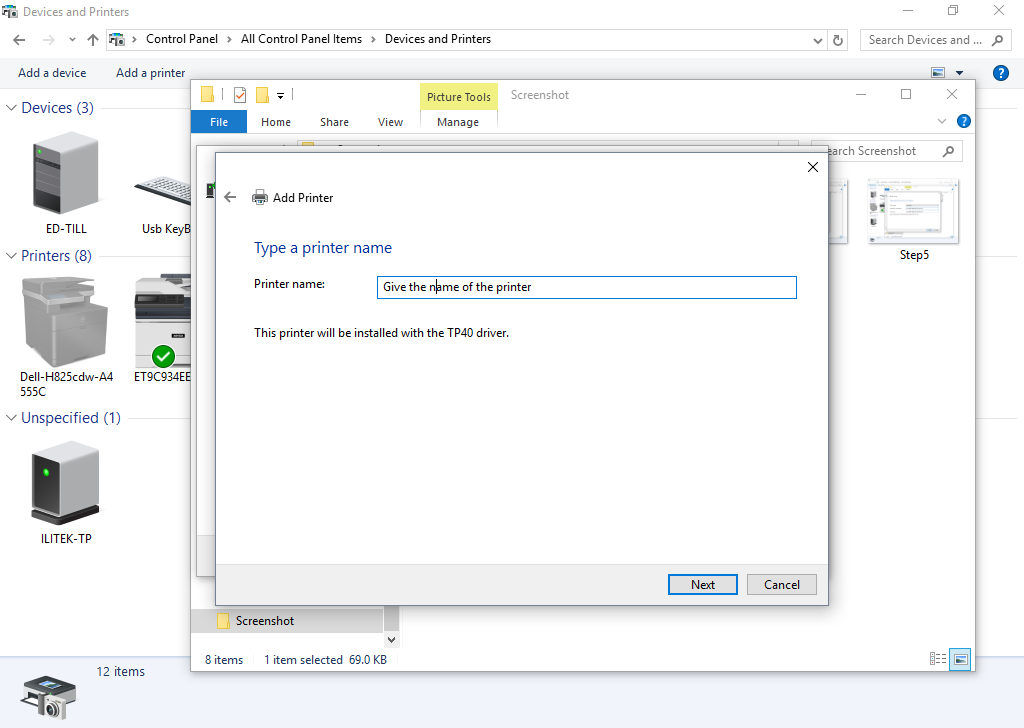The image size is (1024, 728).
Task: Expand the Explorer ribbon with the chevron
Action: 942,121
